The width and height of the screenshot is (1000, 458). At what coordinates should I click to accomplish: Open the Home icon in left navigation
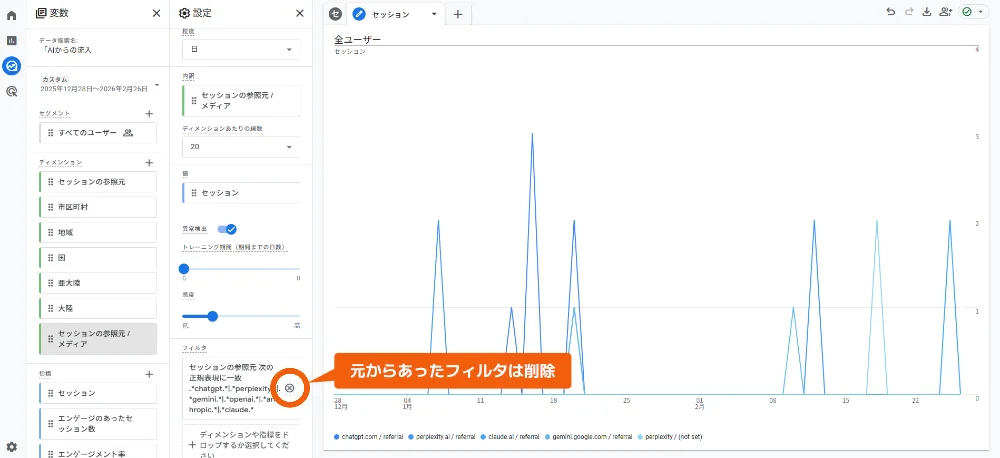(12, 15)
